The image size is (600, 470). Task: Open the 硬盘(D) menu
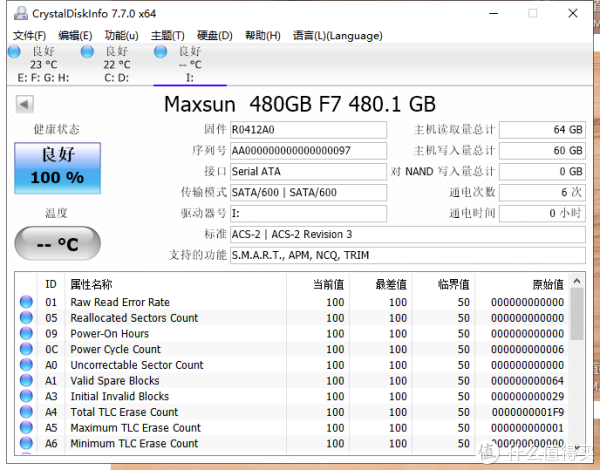tap(215, 36)
